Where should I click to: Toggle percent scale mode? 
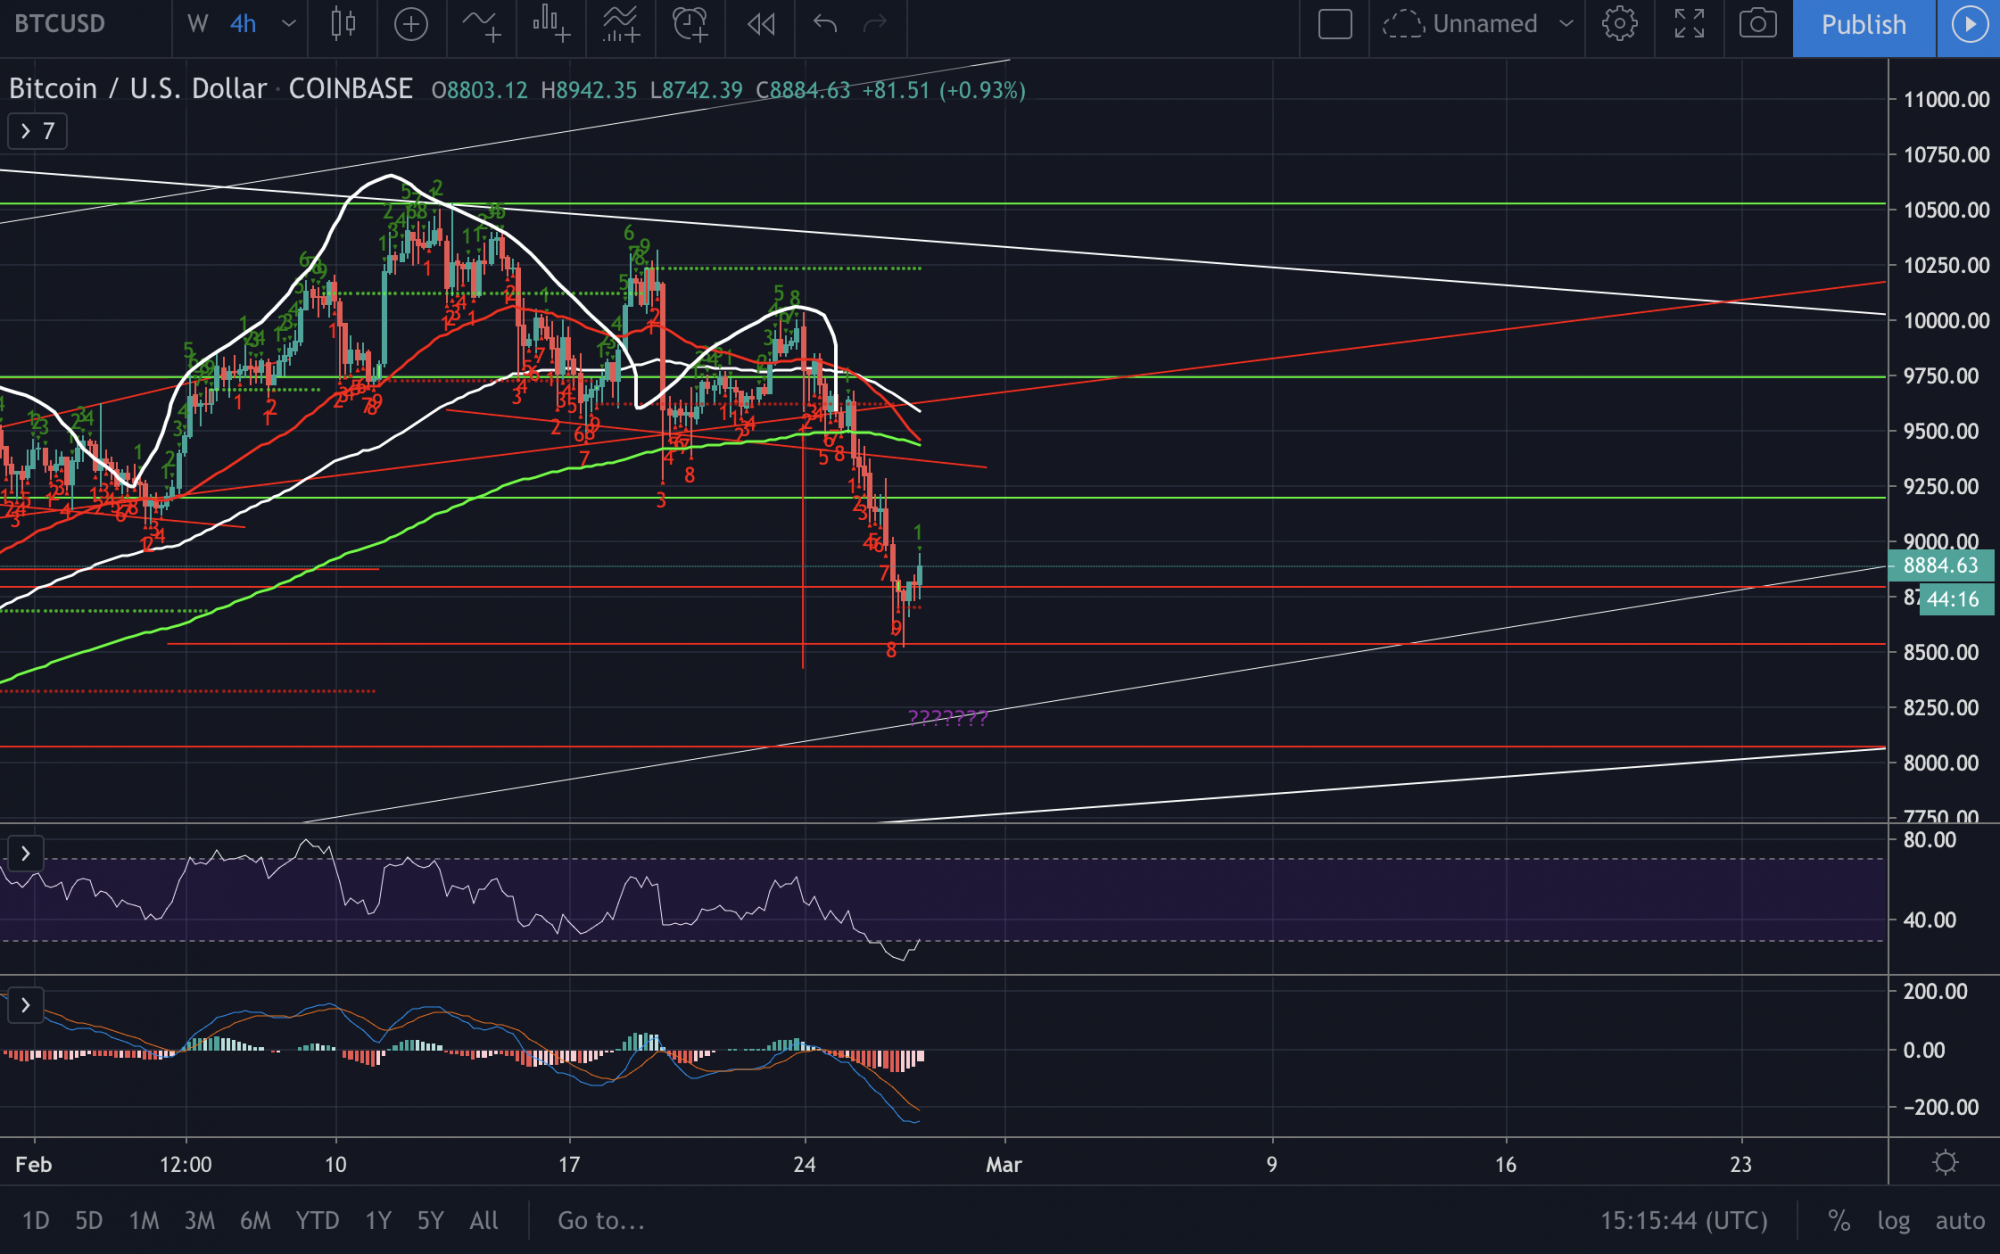pos(1838,1221)
